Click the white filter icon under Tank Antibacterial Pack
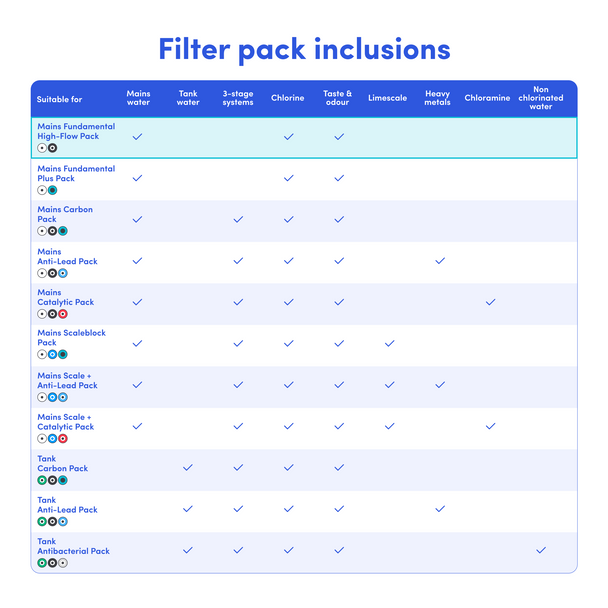 pyautogui.click(x=63, y=563)
